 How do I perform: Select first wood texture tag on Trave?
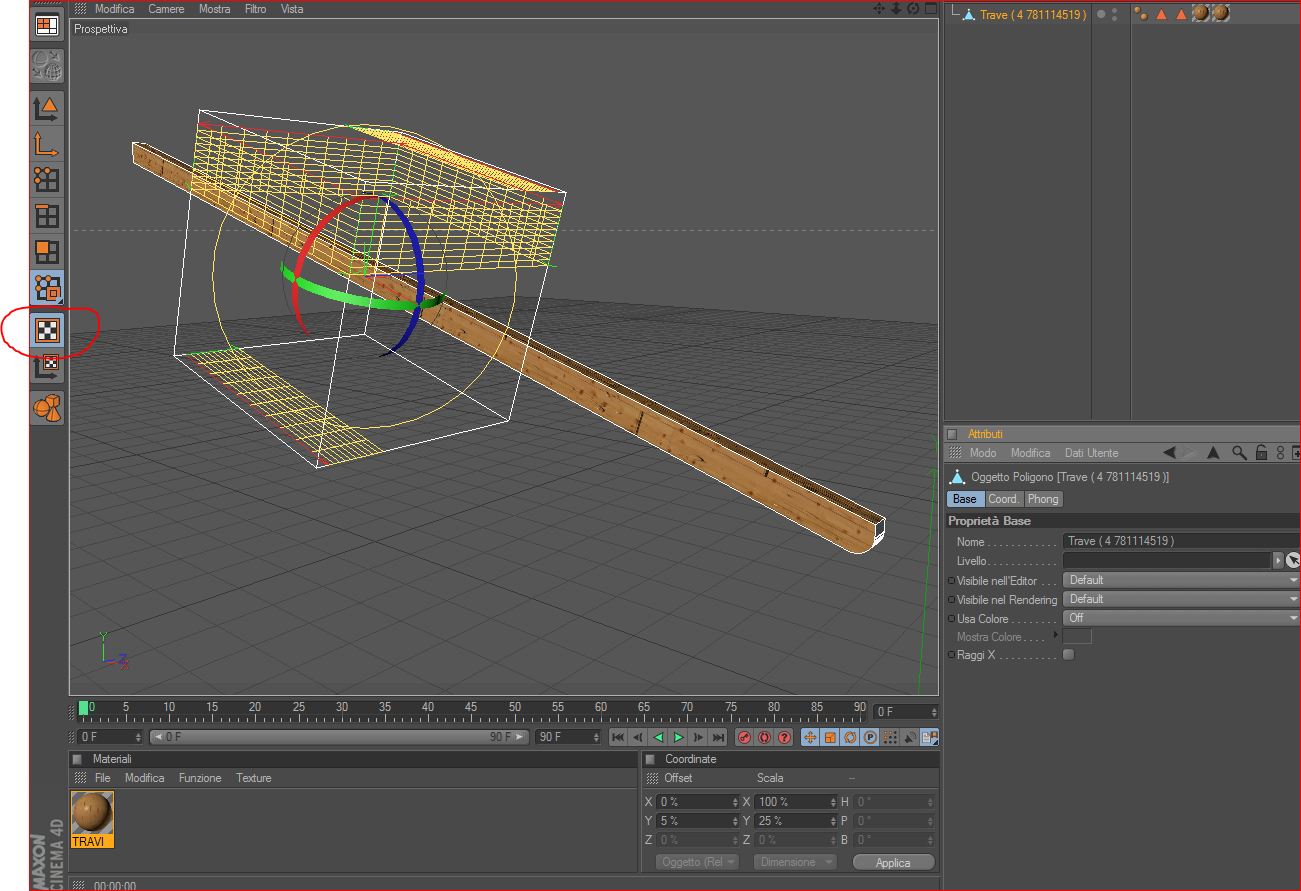(1201, 14)
